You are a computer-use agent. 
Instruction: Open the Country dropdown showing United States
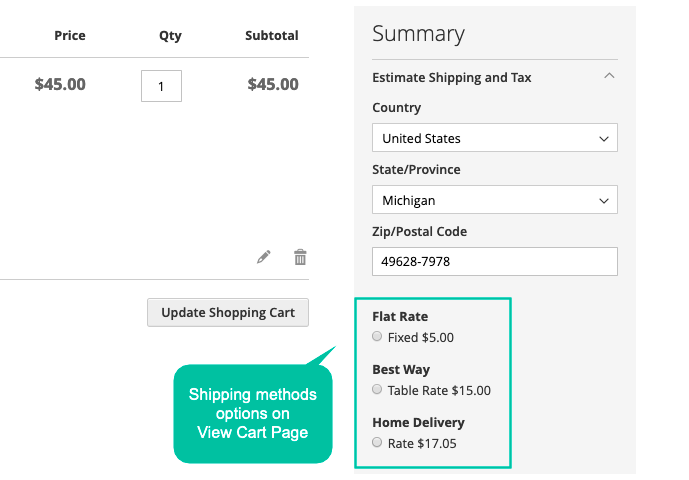pyautogui.click(x=495, y=138)
